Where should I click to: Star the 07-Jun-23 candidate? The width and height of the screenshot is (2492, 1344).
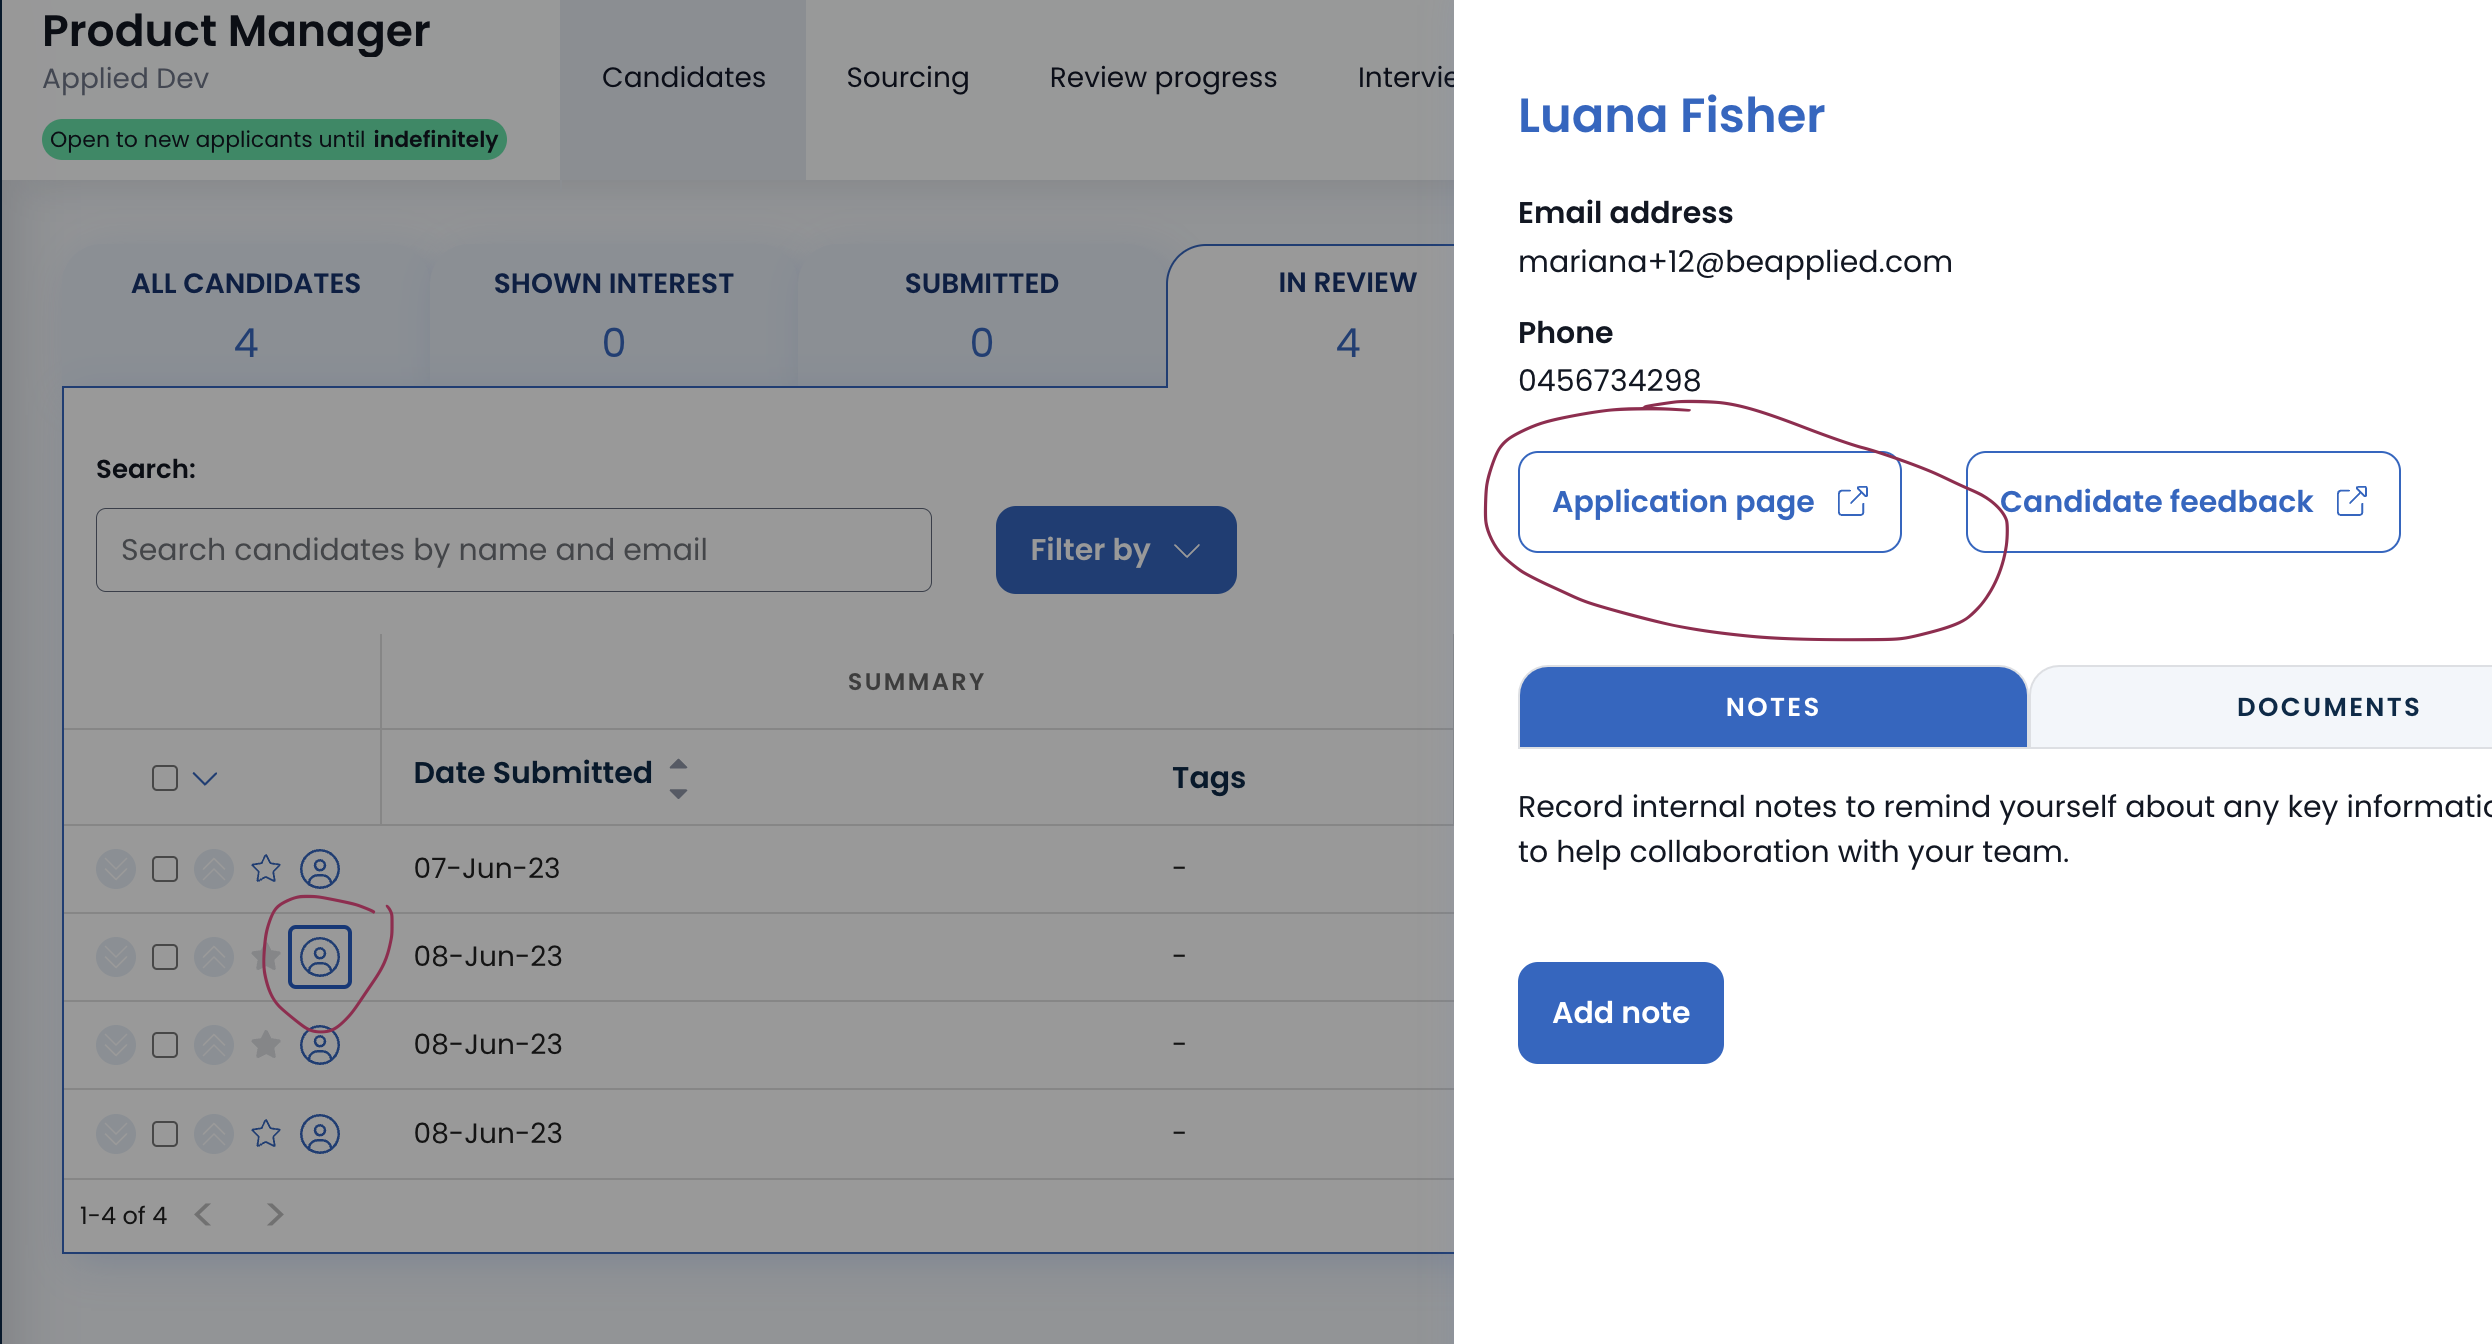pos(266,868)
